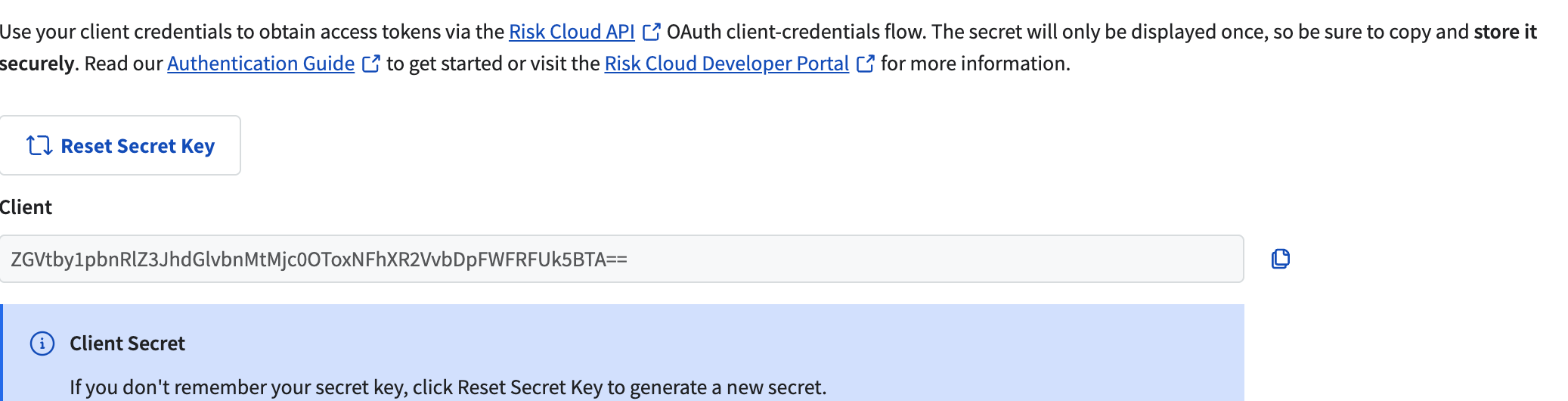
Task: Click the info icon beside Client Secret
Action: (x=41, y=344)
